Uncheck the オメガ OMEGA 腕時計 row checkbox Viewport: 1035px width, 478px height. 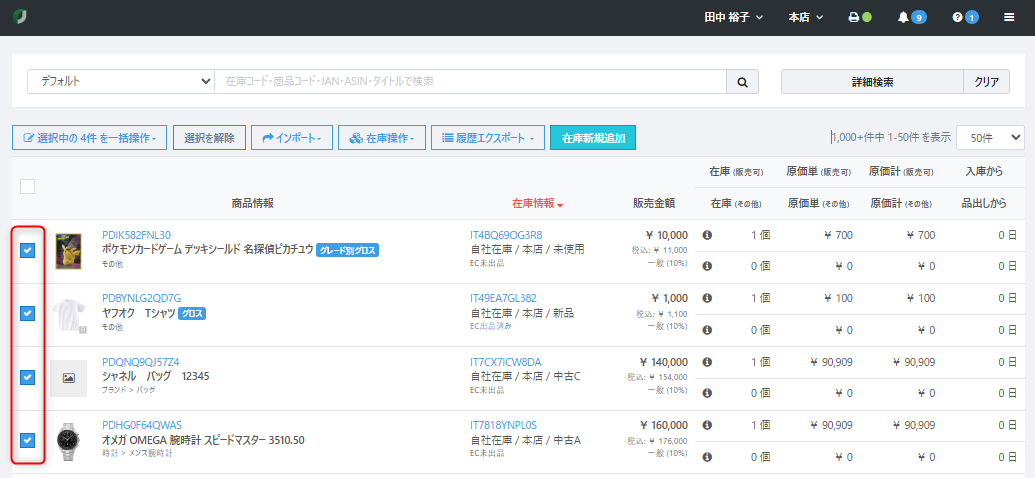tap(27, 440)
